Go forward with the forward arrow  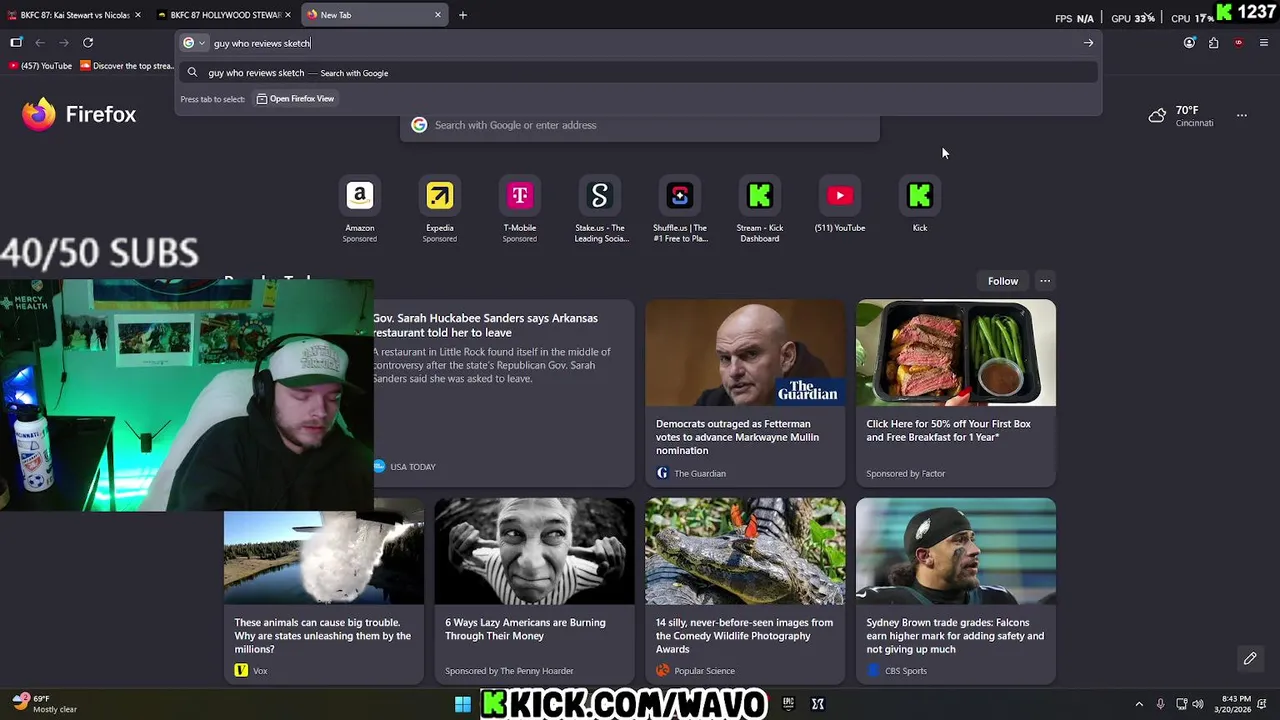point(63,42)
